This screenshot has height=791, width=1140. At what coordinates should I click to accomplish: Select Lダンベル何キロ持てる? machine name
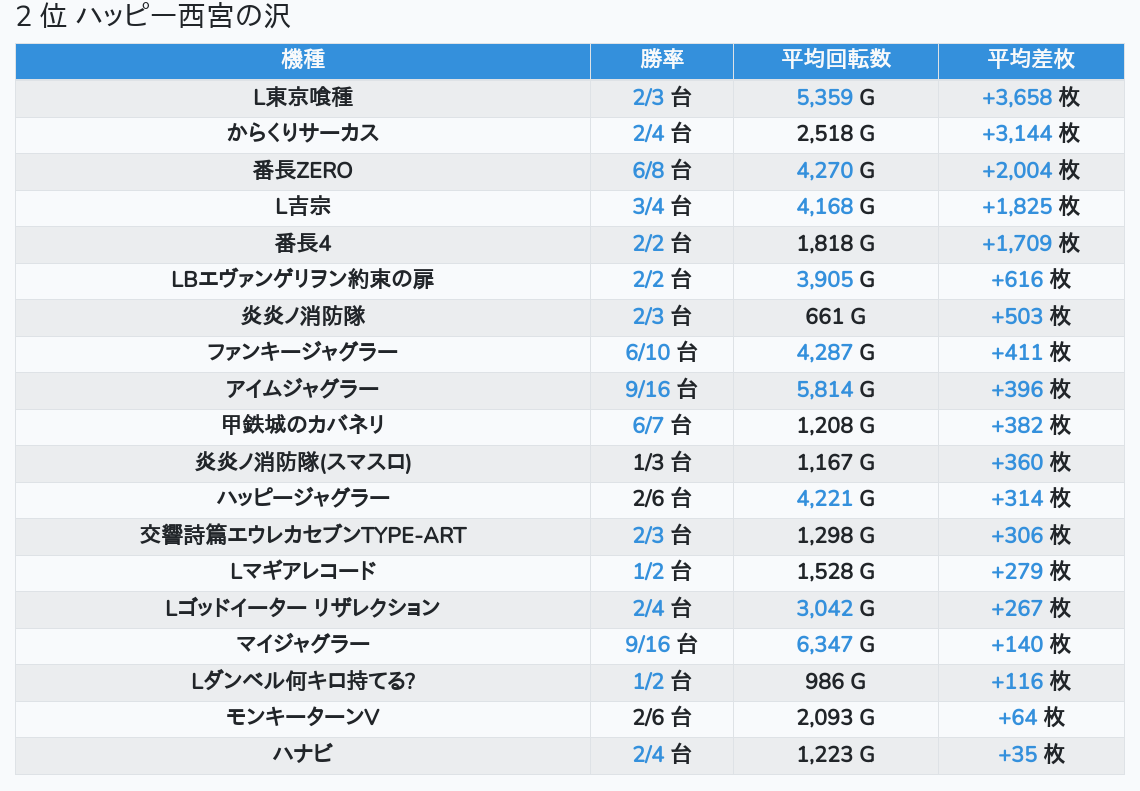click(x=302, y=682)
